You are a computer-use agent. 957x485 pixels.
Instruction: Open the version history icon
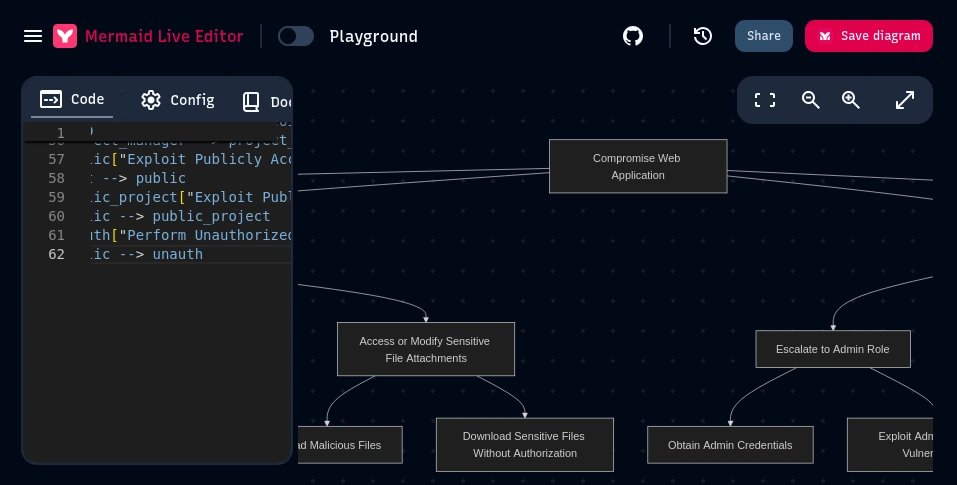(703, 36)
